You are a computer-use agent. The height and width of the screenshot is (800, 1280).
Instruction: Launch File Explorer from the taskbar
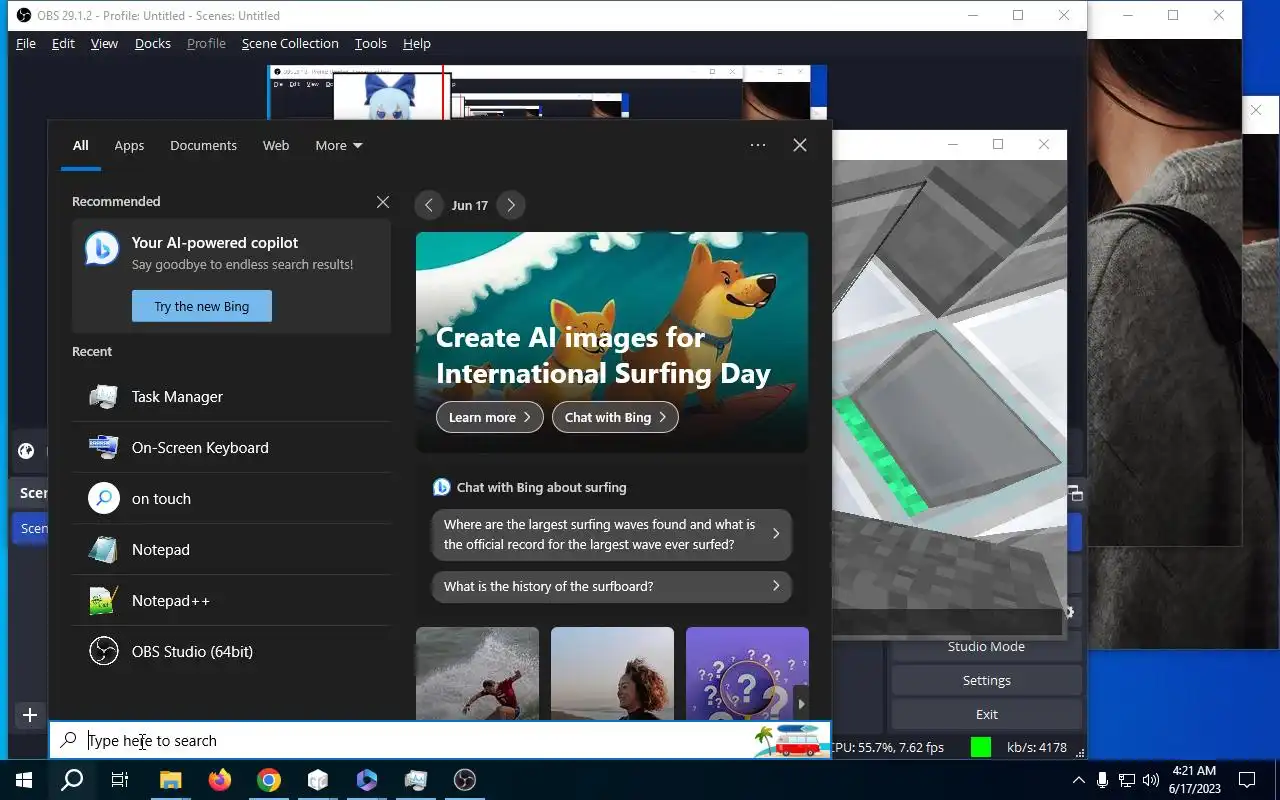pyautogui.click(x=170, y=780)
